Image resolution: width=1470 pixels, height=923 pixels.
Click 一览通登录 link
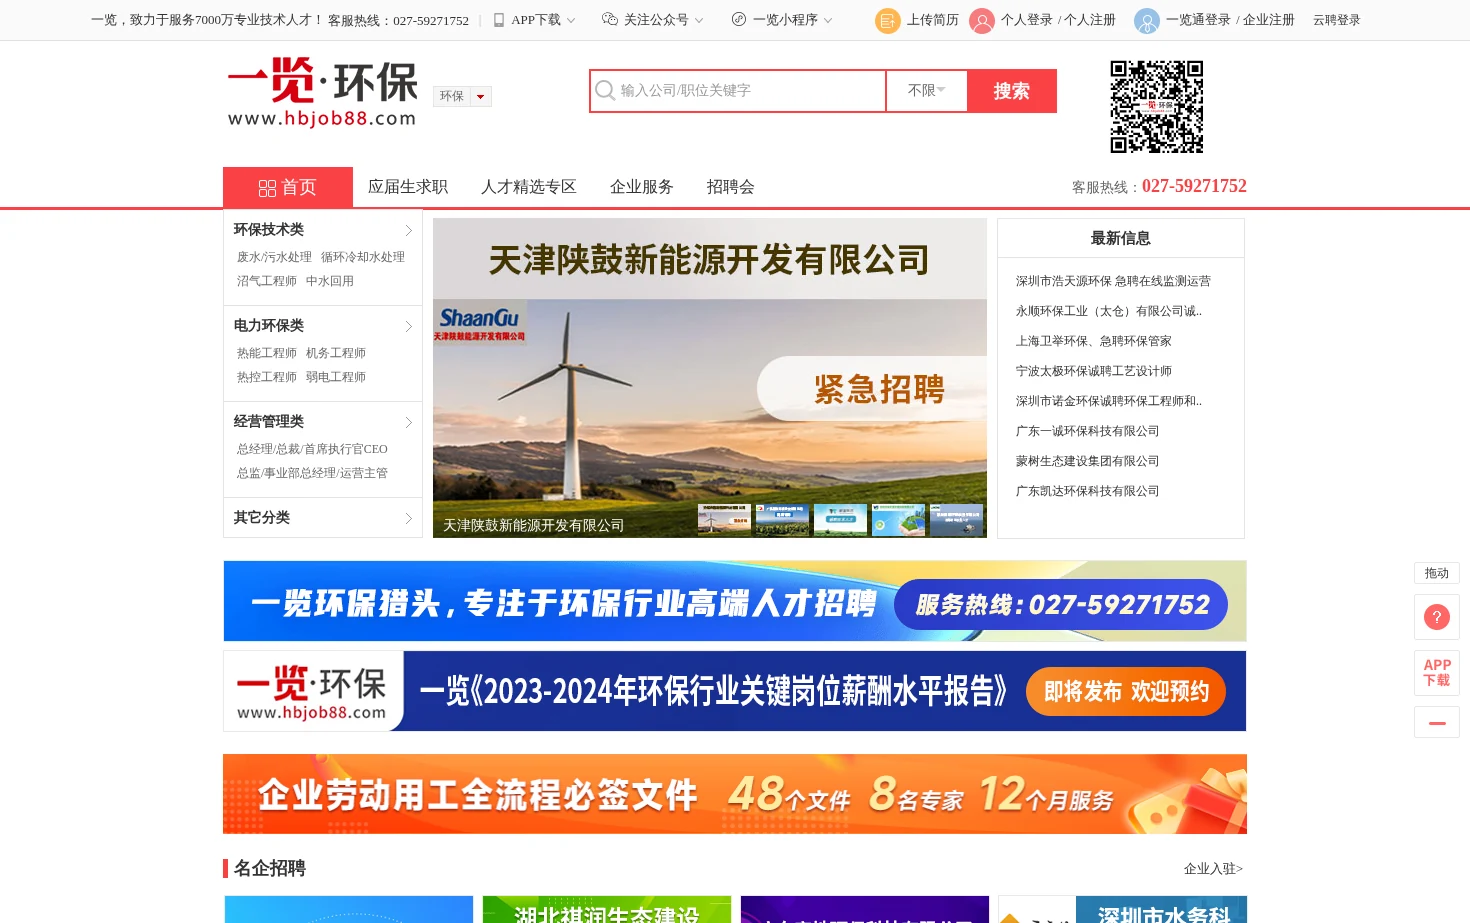pyautogui.click(x=1198, y=20)
